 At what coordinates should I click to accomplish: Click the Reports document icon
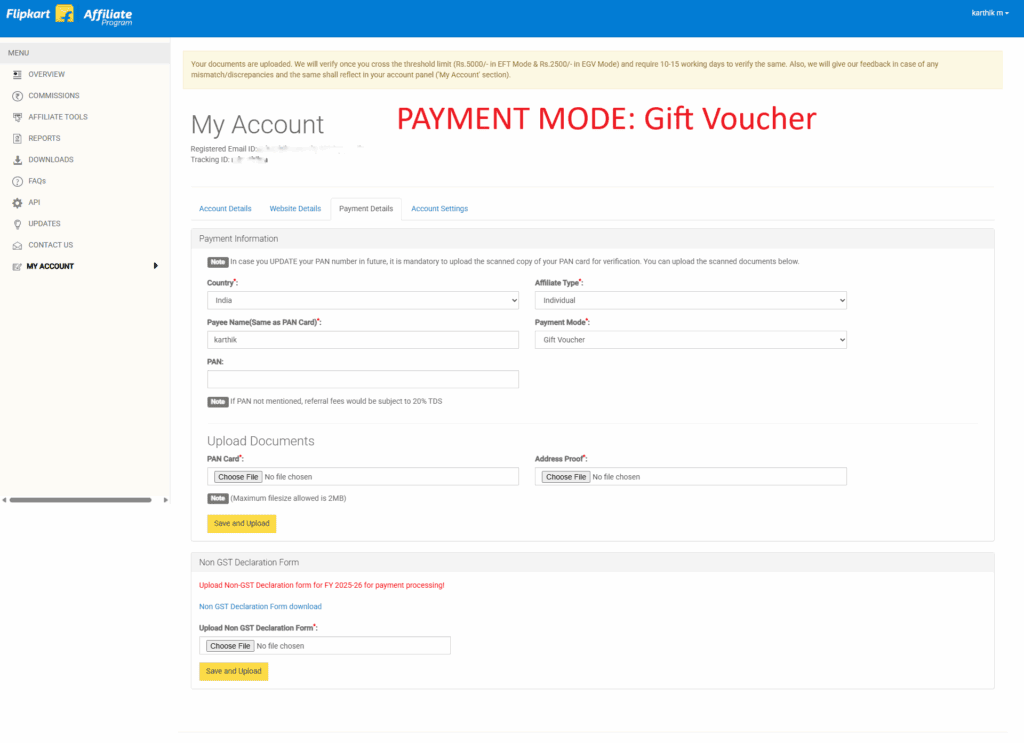point(18,138)
